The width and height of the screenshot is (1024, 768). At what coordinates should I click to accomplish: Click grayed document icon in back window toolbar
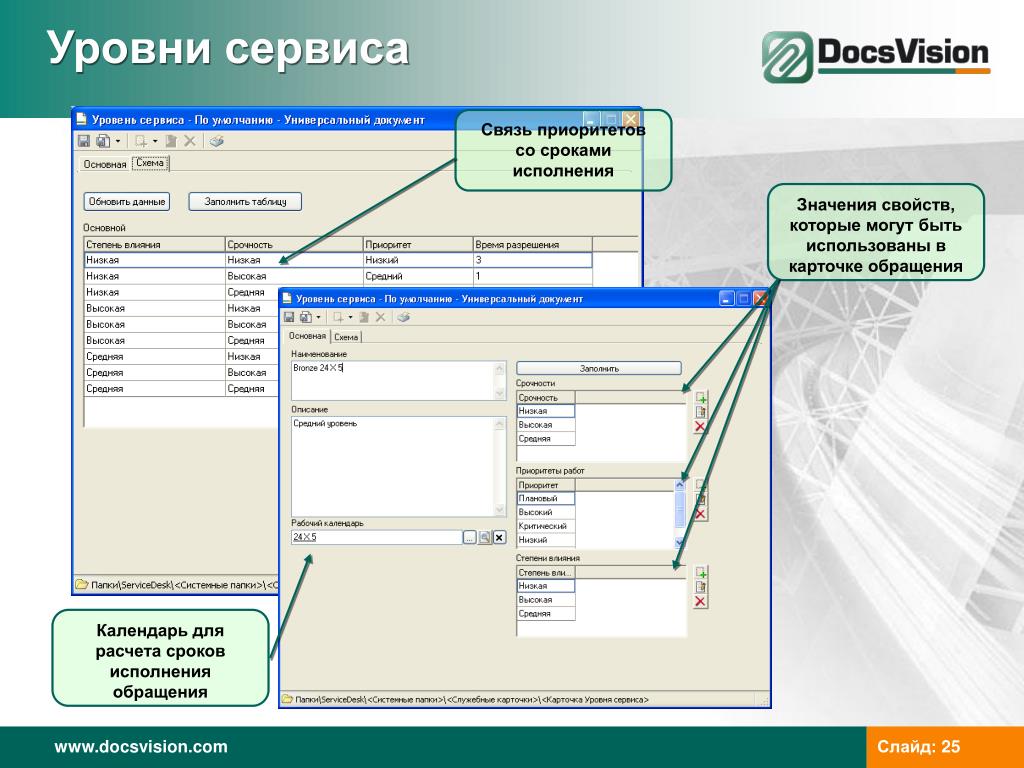(x=171, y=140)
